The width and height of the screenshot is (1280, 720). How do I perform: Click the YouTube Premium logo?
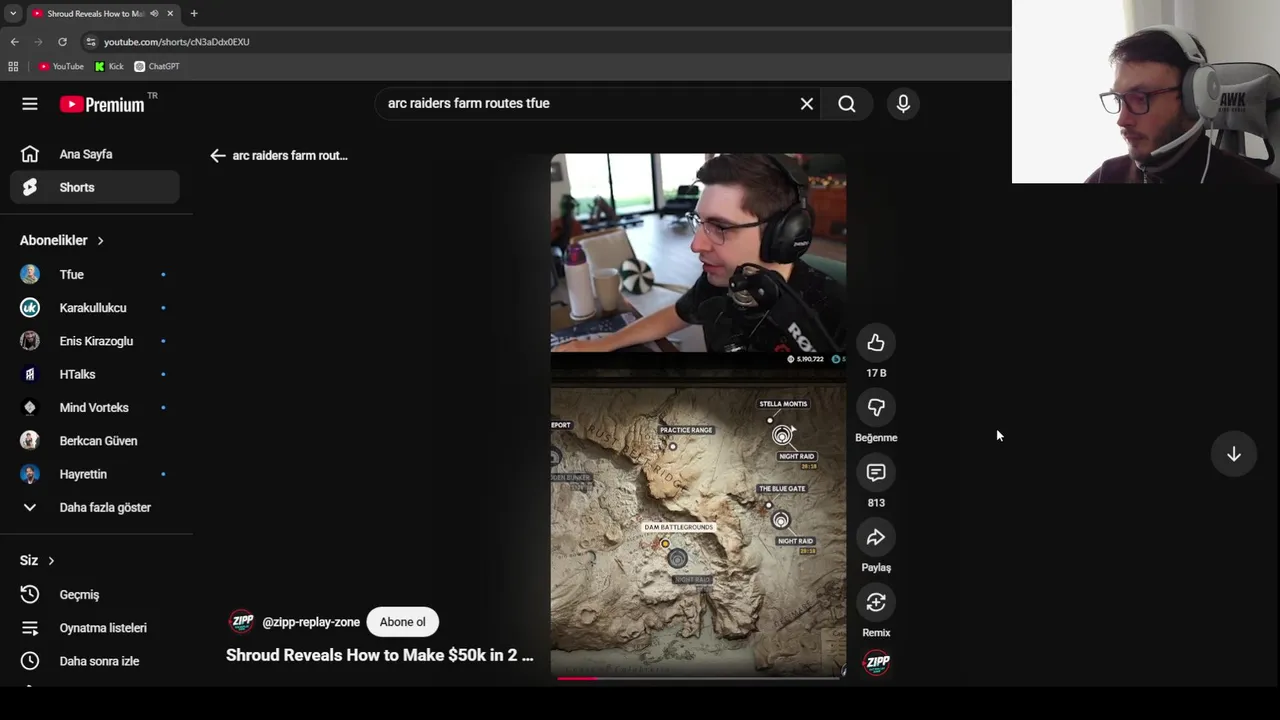tap(102, 104)
